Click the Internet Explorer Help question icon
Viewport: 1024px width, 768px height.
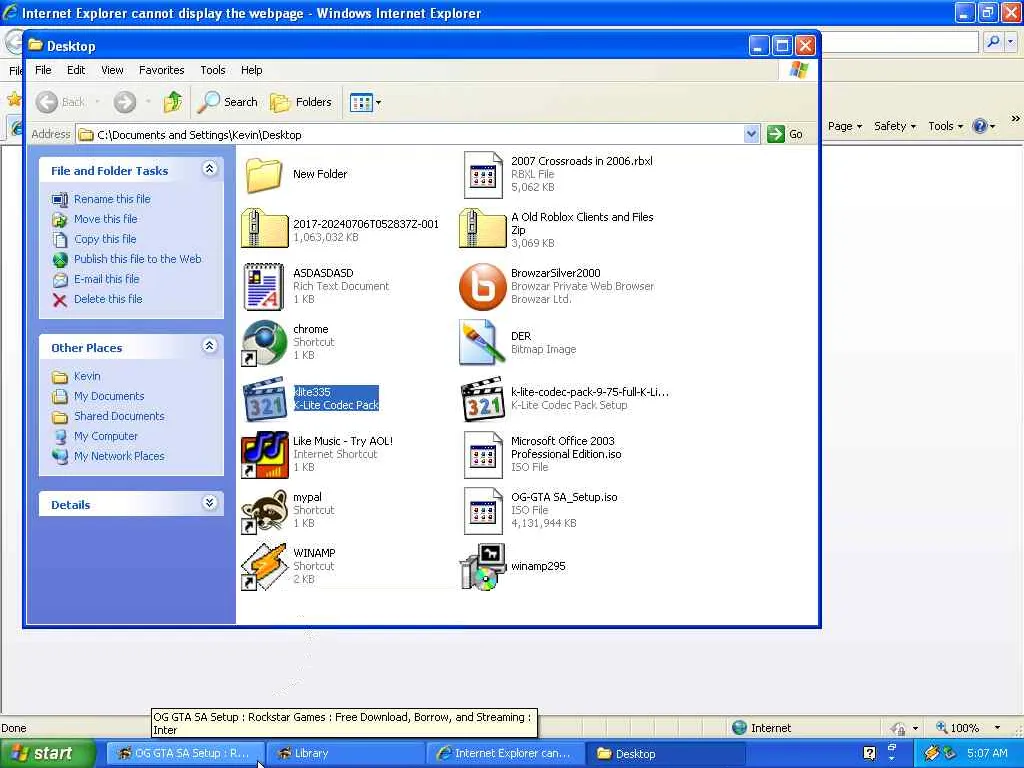[980, 126]
